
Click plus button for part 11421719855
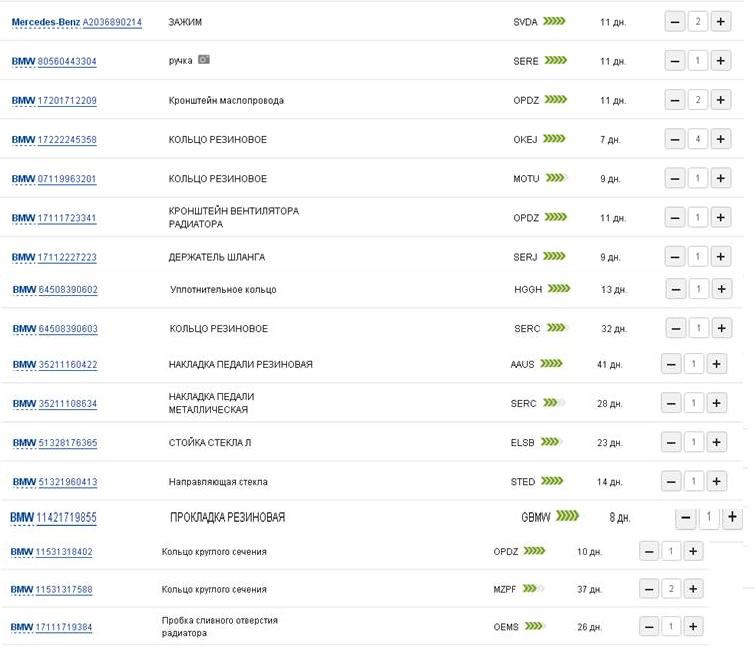(x=732, y=517)
